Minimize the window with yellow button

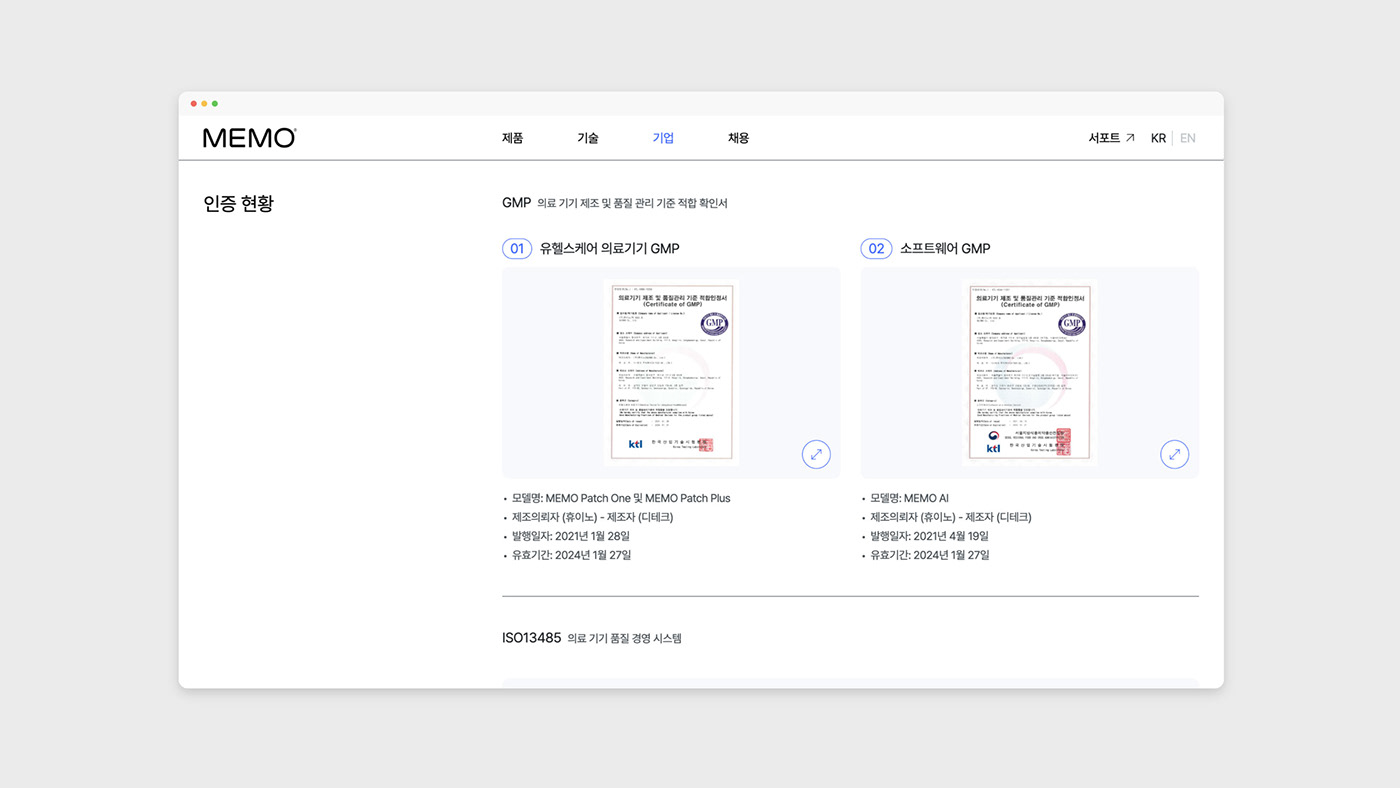pos(204,103)
